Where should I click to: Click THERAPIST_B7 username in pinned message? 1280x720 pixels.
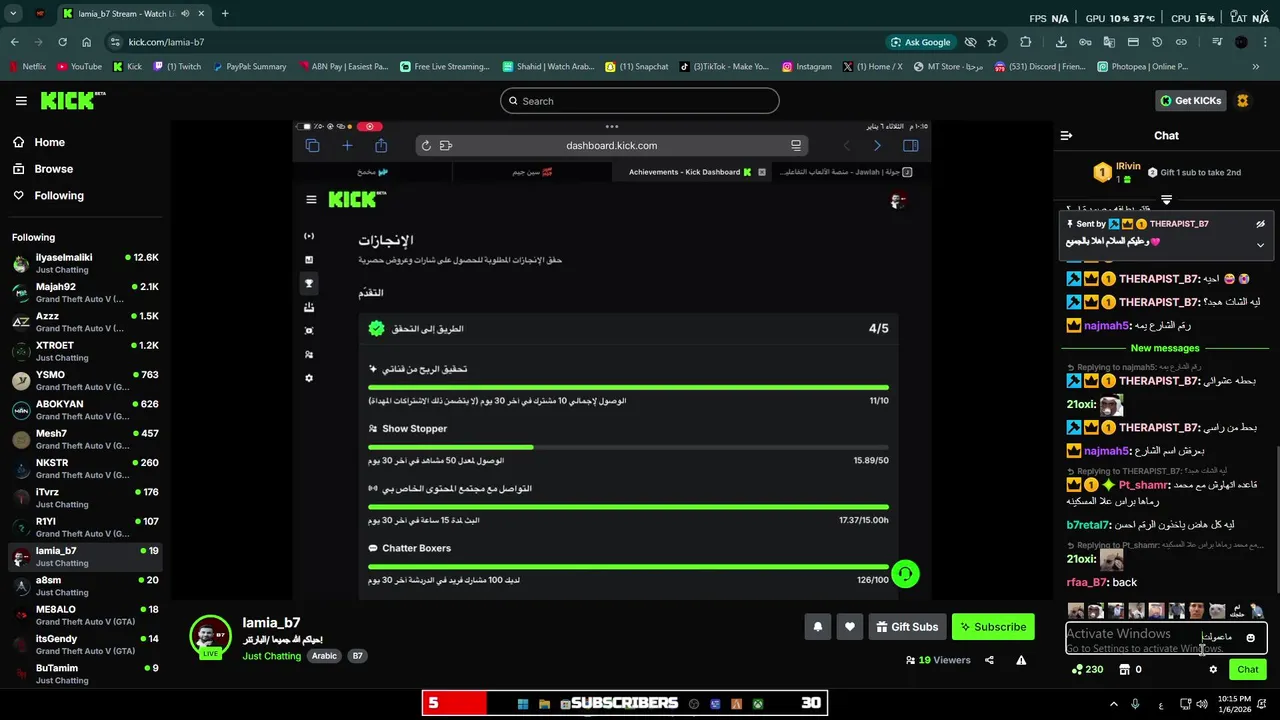point(1179,224)
